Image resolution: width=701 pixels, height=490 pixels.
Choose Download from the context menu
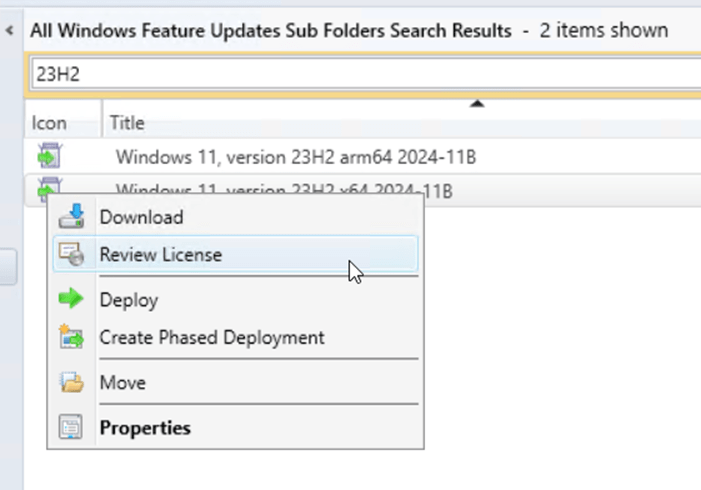(x=141, y=217)
